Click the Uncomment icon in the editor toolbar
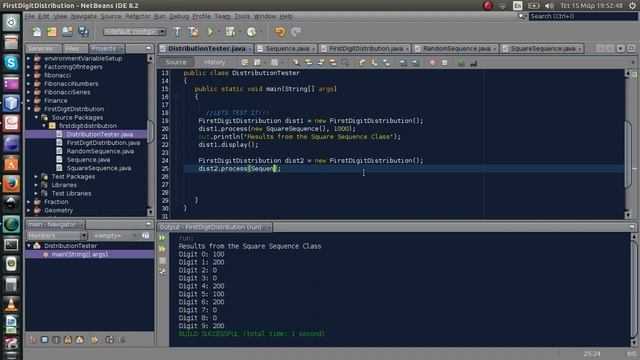The height and width of the screenshot is (360, 640). 473,62
